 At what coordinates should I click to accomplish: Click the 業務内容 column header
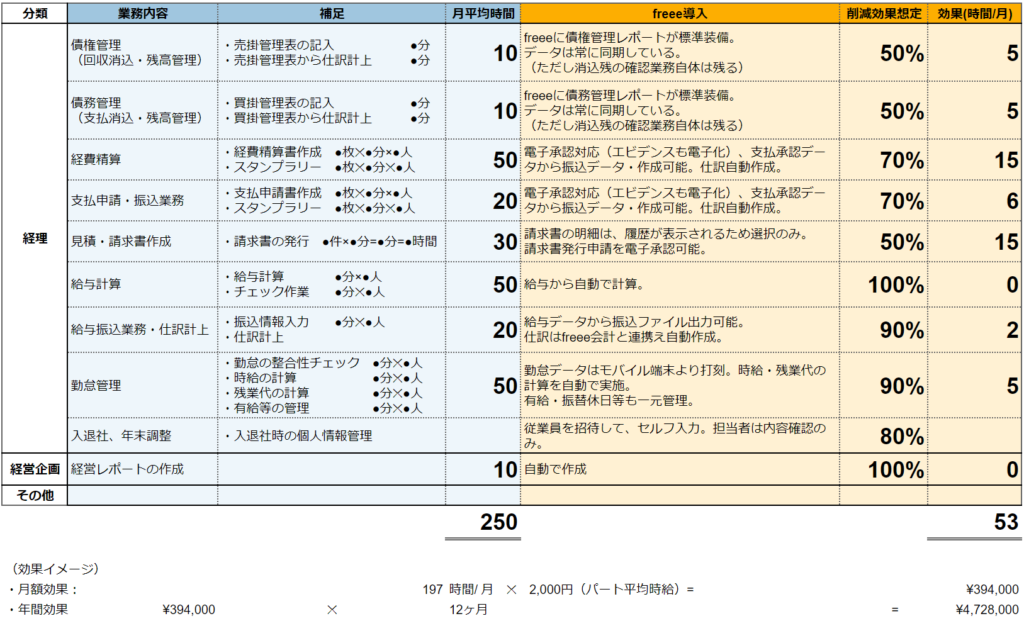point(142,13)
